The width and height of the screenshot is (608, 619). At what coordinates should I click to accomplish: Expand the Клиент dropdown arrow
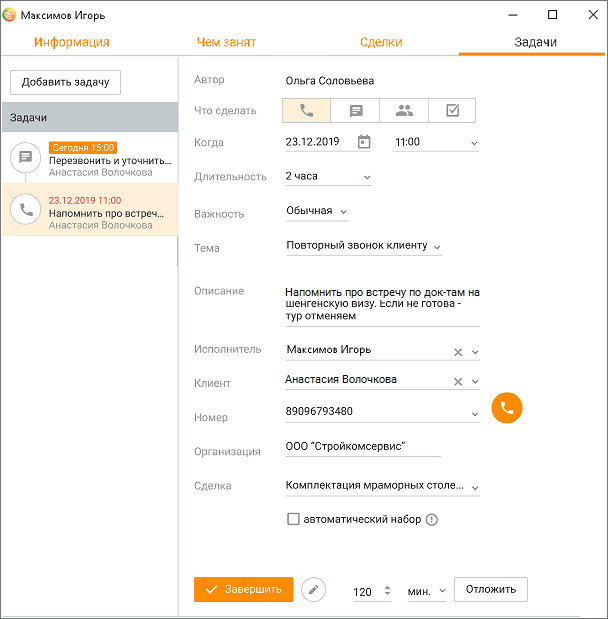point(475,382)
